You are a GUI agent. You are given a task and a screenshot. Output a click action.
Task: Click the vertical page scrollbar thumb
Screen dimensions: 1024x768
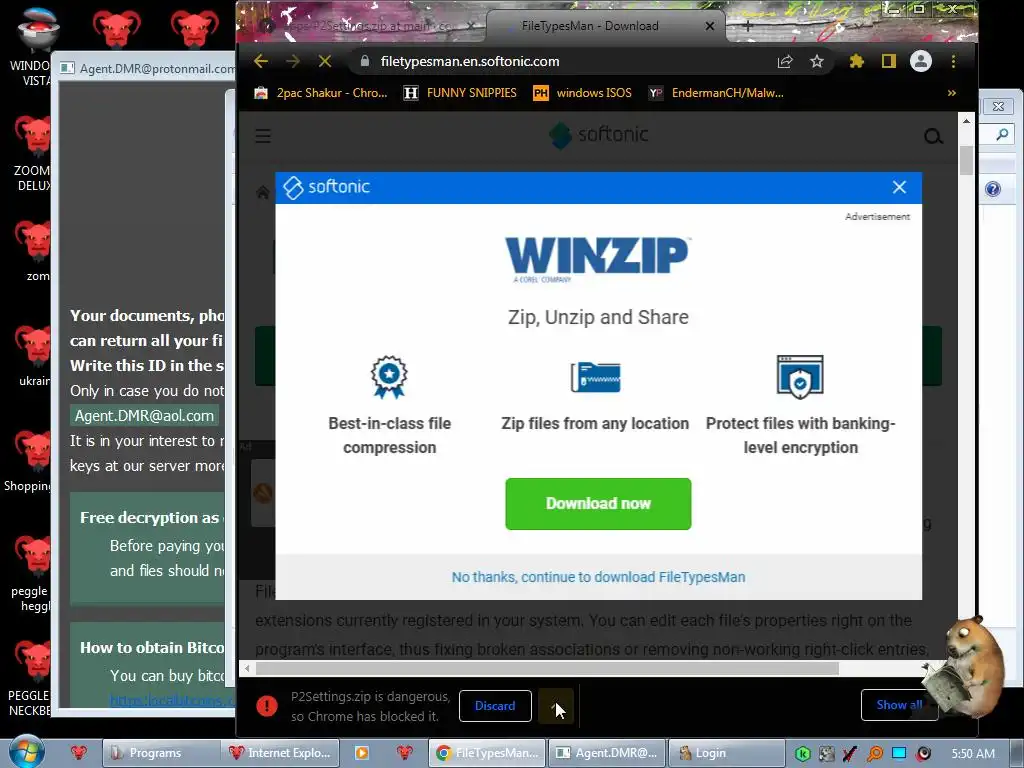point(967,160)
